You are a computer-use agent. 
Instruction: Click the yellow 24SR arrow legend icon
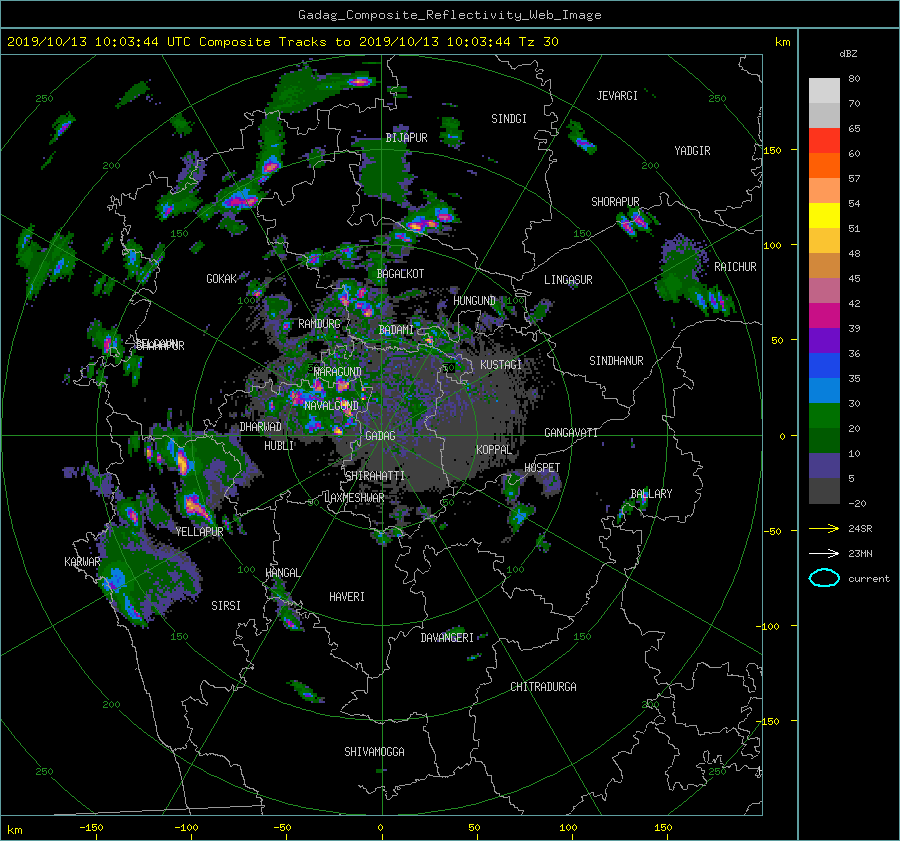824,528
